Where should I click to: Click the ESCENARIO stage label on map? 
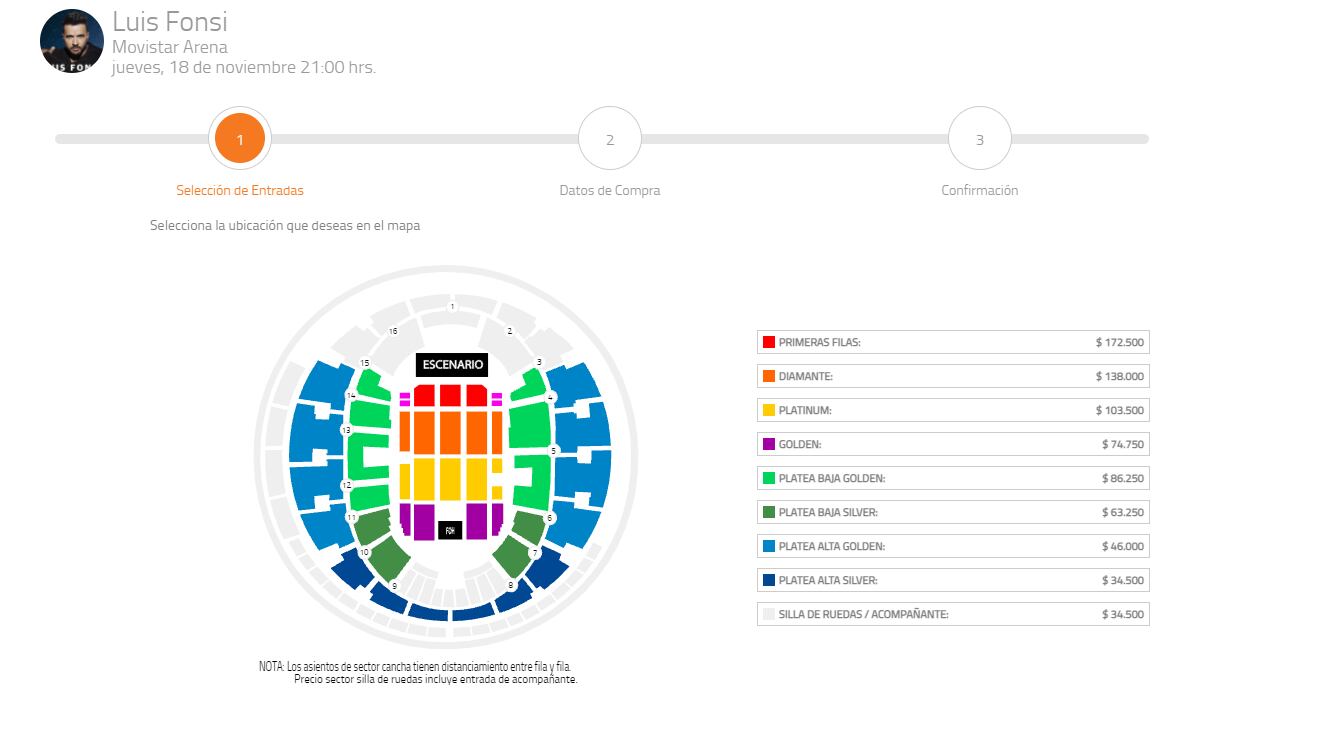tap(453, 365)
